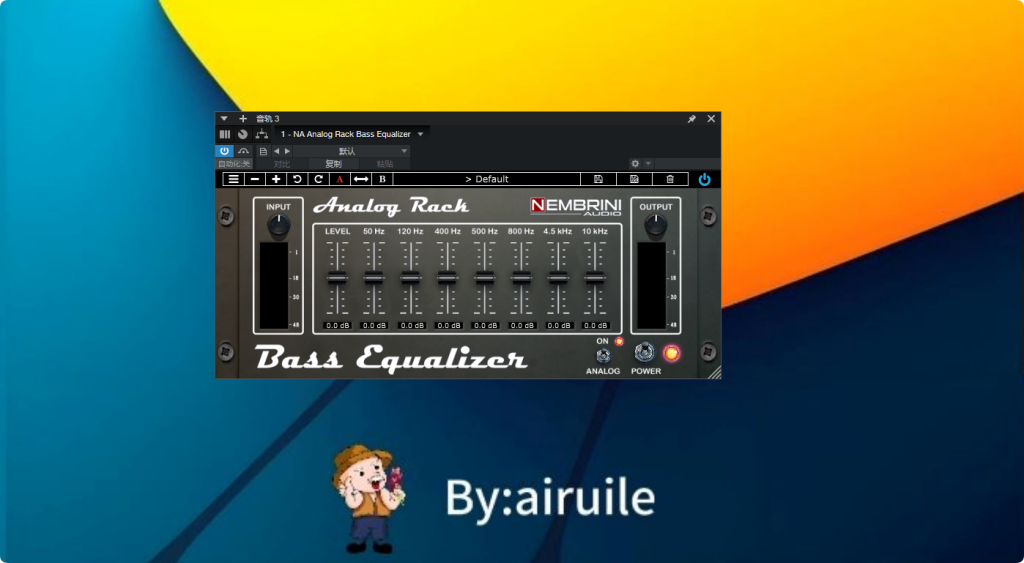Open the host settings gear icon
Viewport: 1024px width, 563px height.
[x=635, y=163]
